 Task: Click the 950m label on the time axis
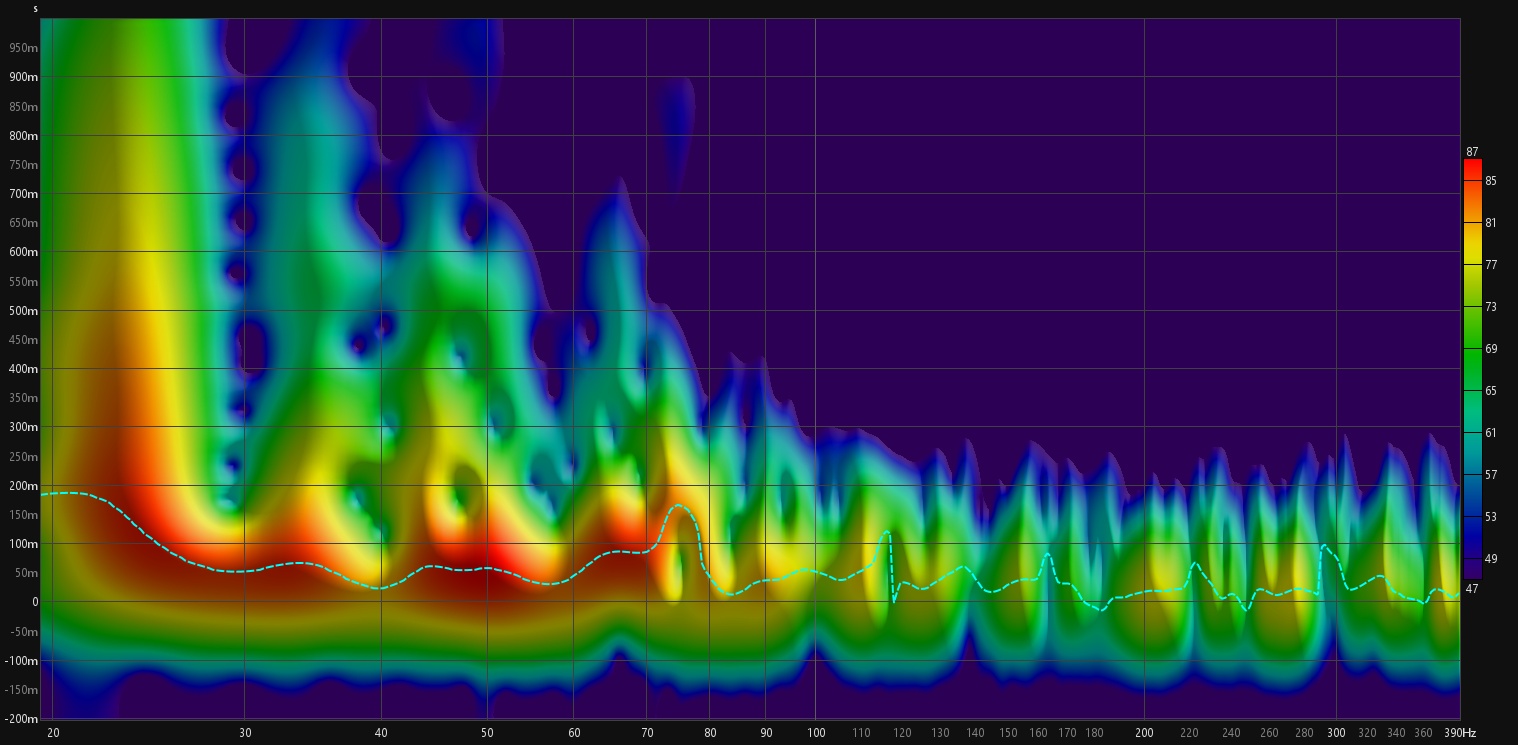pyautogui.click(x=23, y=47)
